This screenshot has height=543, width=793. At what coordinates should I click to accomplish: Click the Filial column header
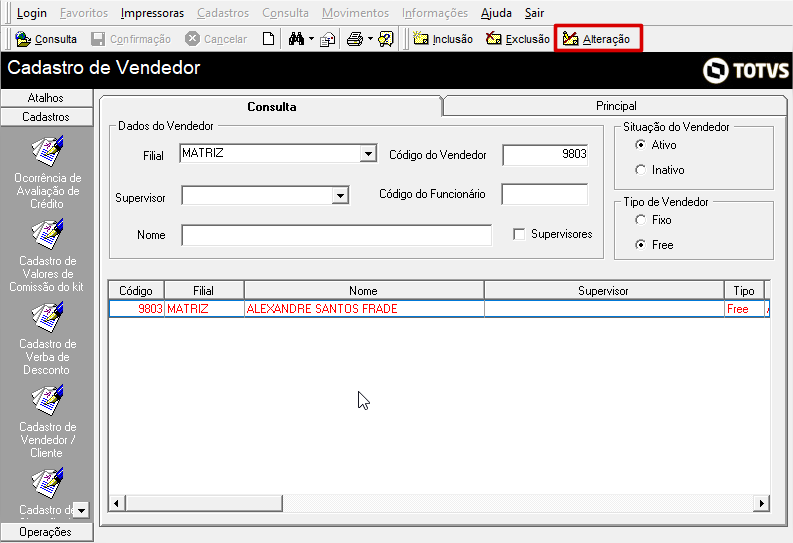pos(204,291)
